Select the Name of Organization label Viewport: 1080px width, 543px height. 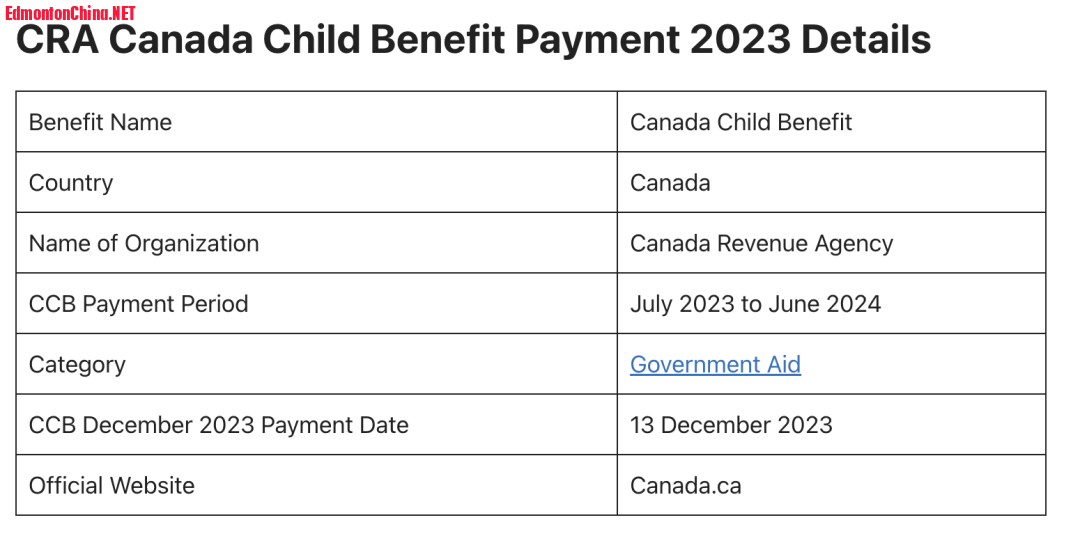pos(144,243)
